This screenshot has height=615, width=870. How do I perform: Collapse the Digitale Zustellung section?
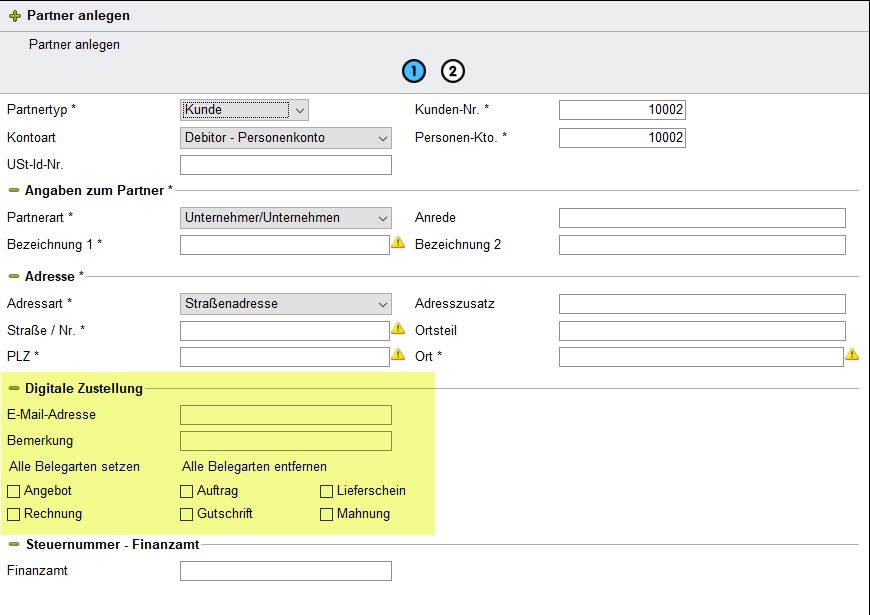[14, 388]
